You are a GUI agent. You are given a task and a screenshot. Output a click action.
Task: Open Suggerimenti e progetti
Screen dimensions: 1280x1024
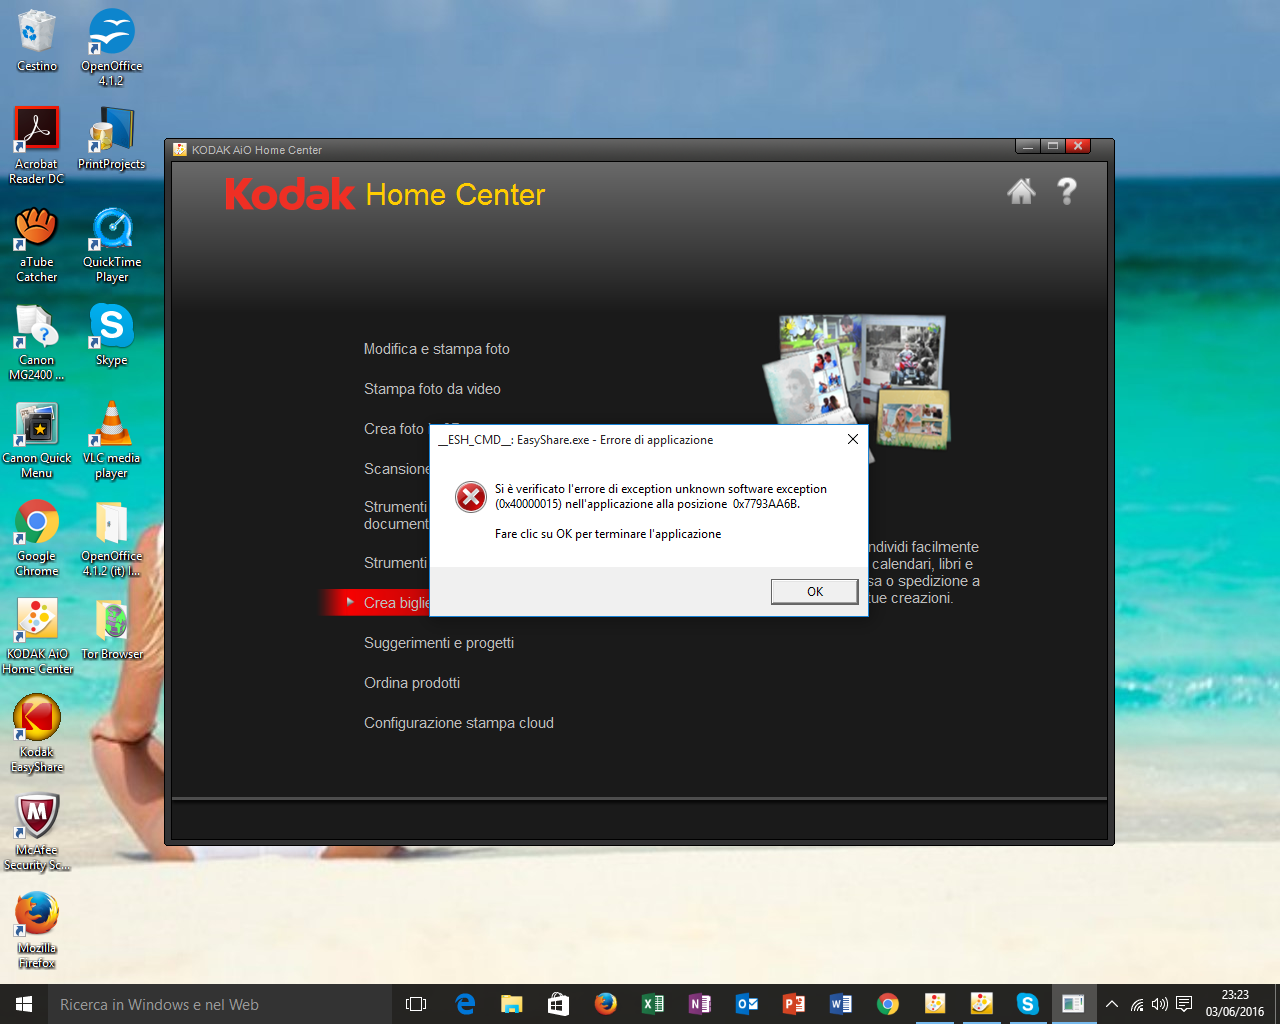(439, 643)
